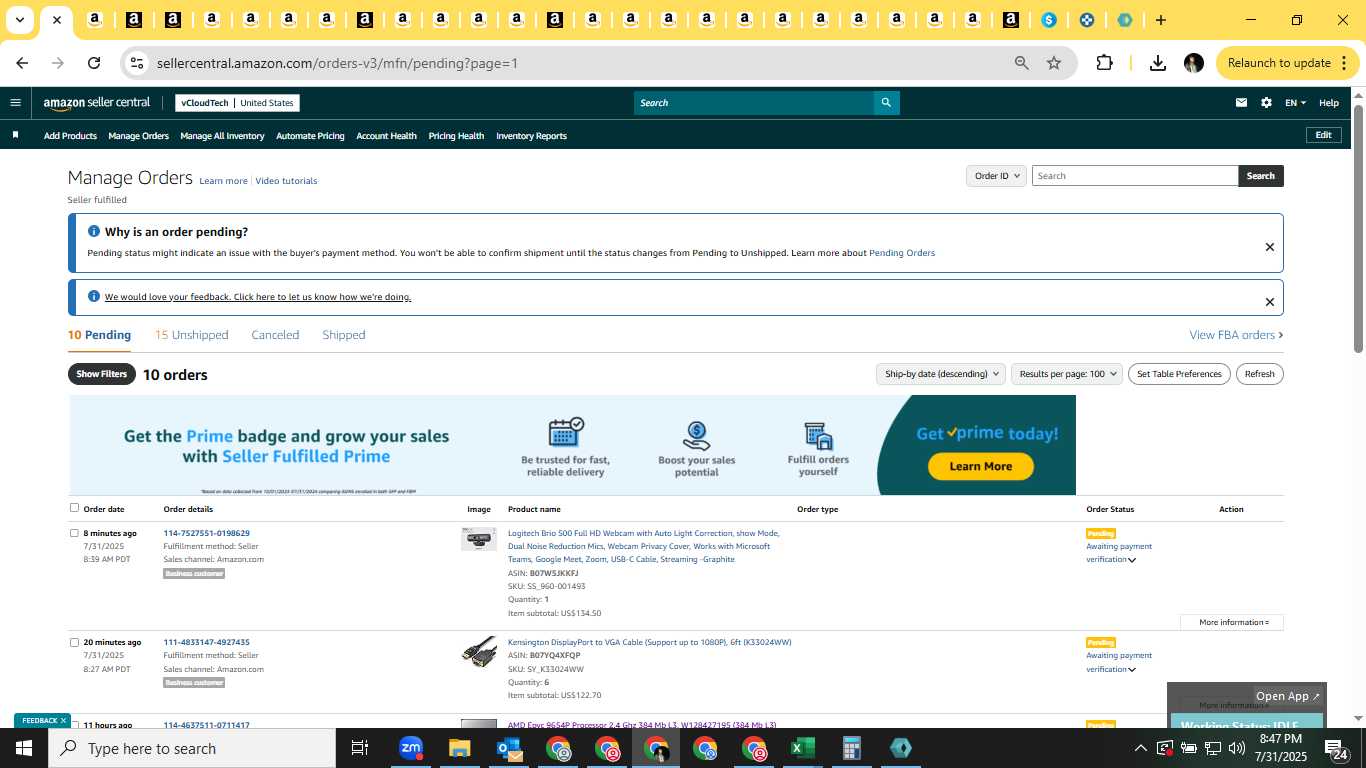The image size is (1366, 768).
Task: Click the Edit navigation button
Action: (x=1323, y=135)
